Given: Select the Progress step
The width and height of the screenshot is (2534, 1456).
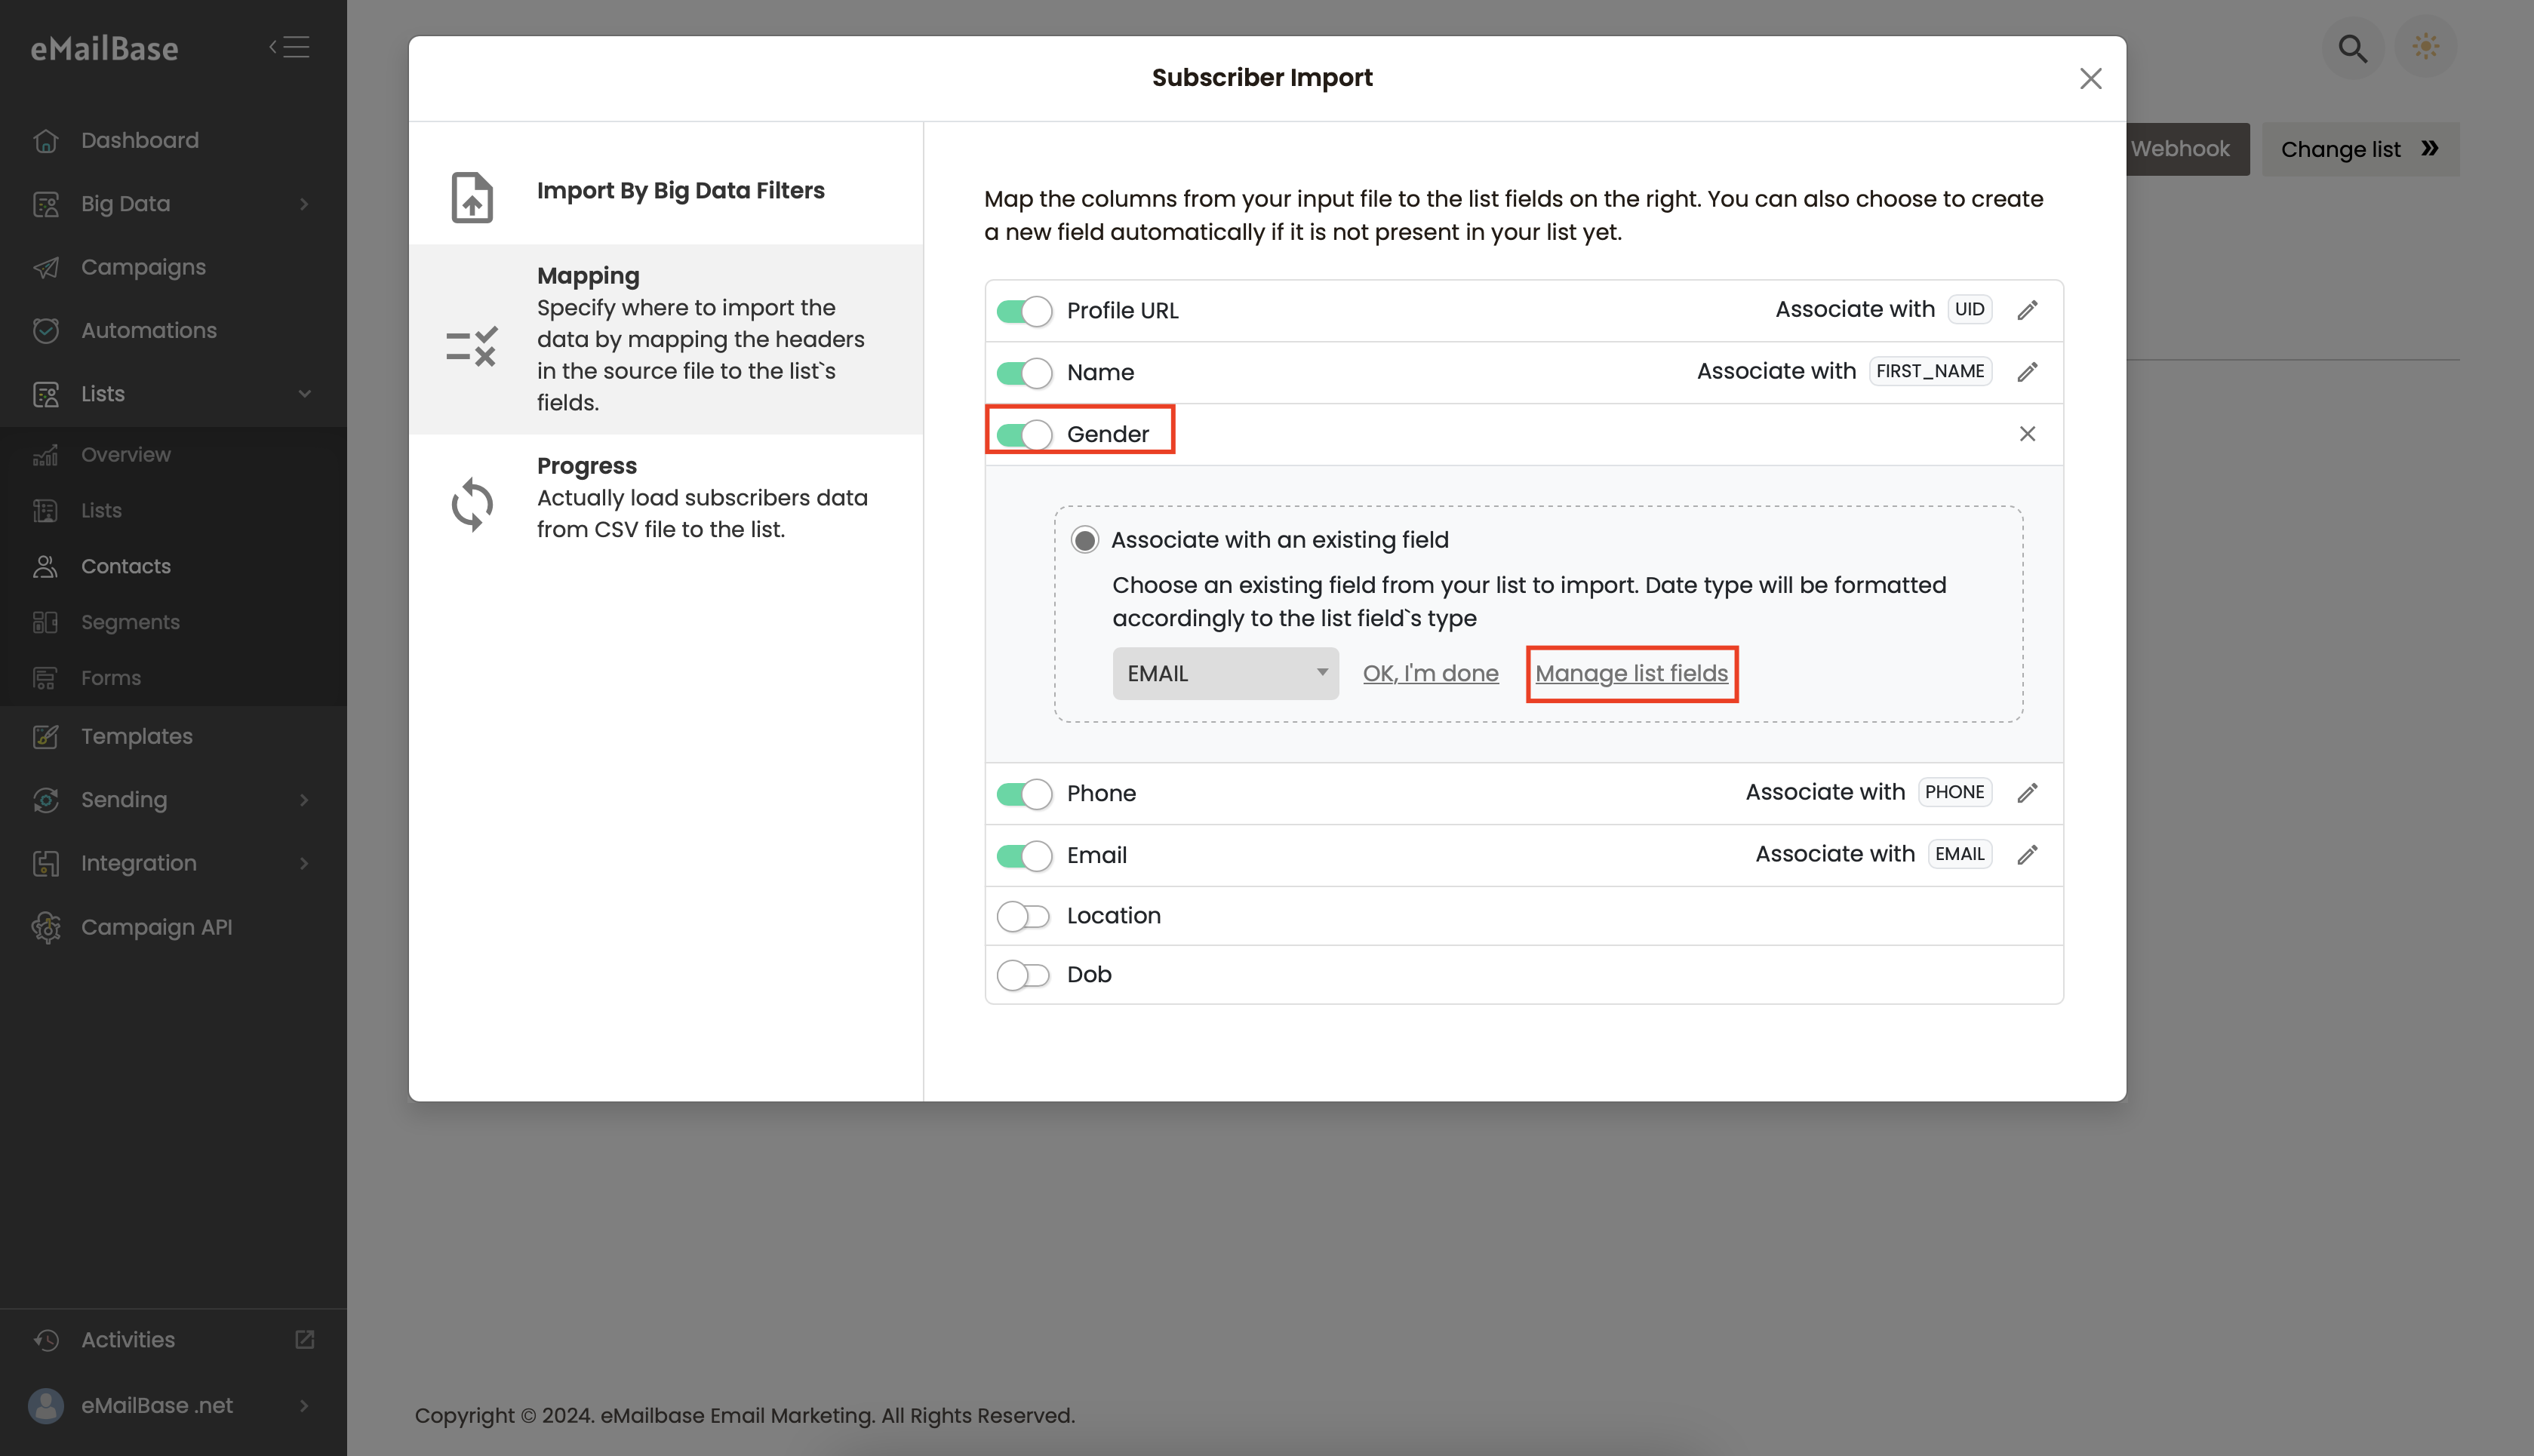Looking at the screenshot, I should pos(666,498).
